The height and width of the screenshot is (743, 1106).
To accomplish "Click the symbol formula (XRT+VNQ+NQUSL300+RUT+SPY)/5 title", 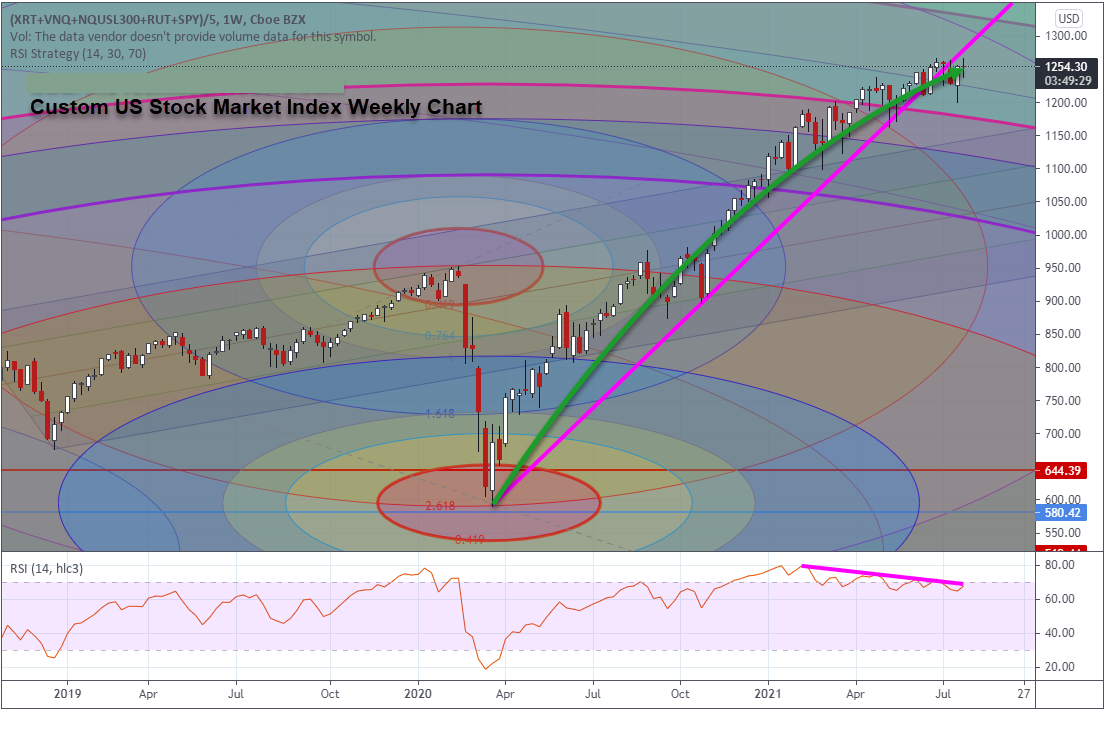I will point(158,19).
